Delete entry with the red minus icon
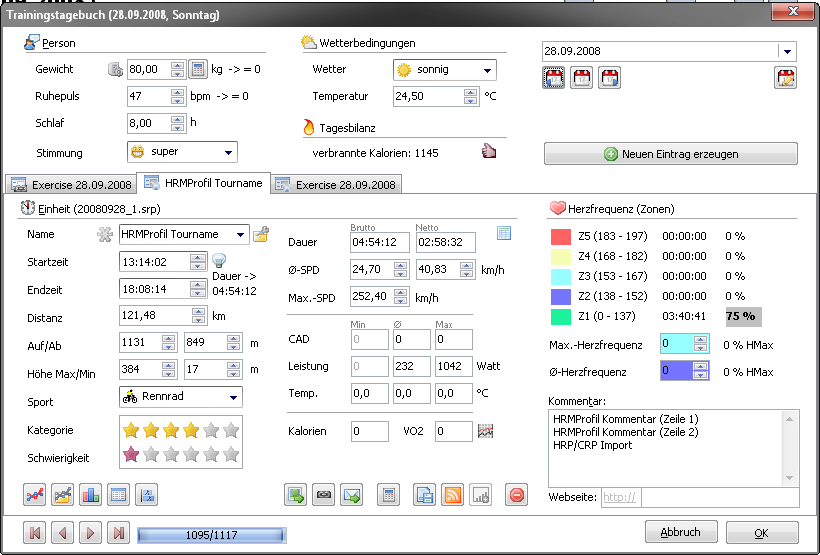 [517, 495]
